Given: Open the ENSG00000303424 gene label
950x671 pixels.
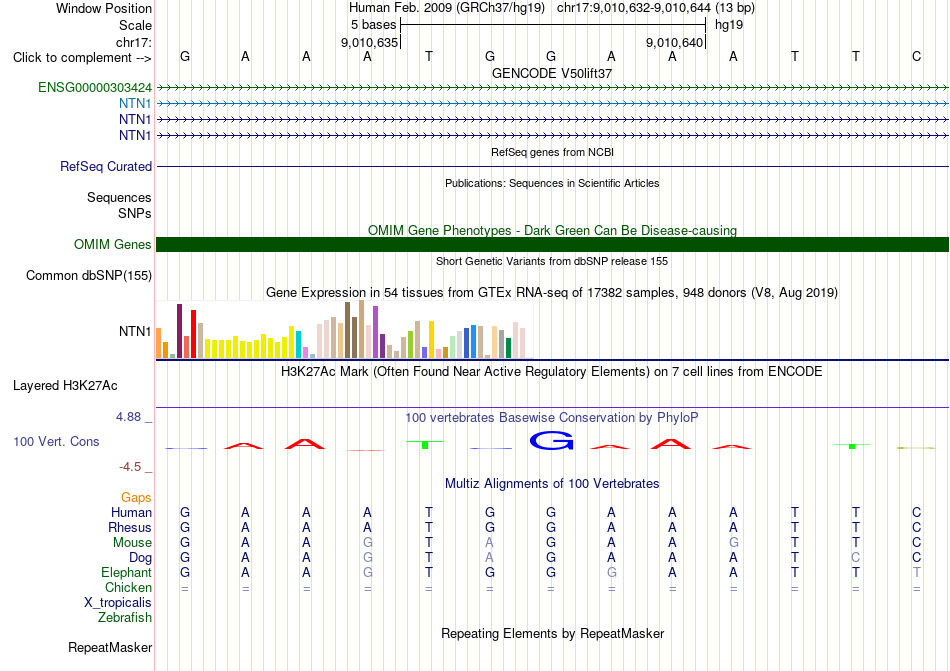Looking at the screenshot, I should [95, 88].
